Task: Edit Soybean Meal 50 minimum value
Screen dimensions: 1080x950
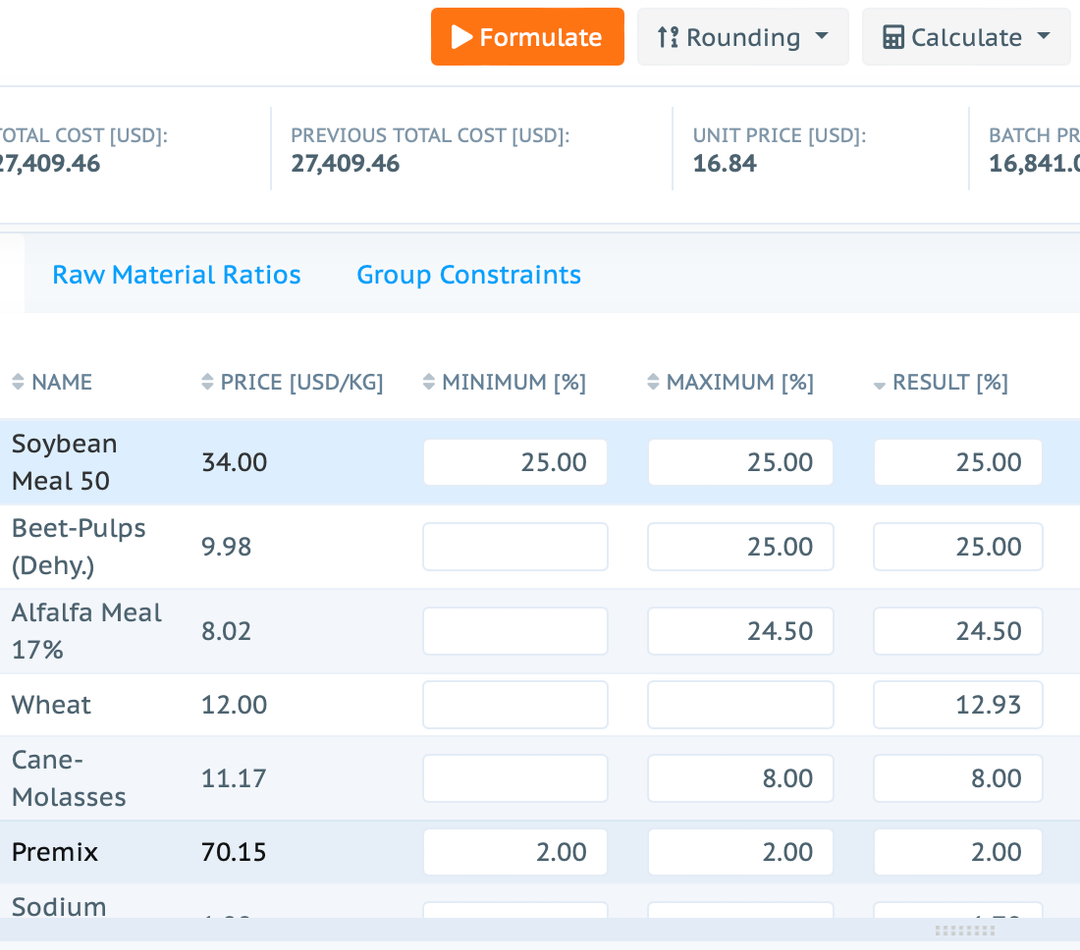Action: tap(514, 462)
